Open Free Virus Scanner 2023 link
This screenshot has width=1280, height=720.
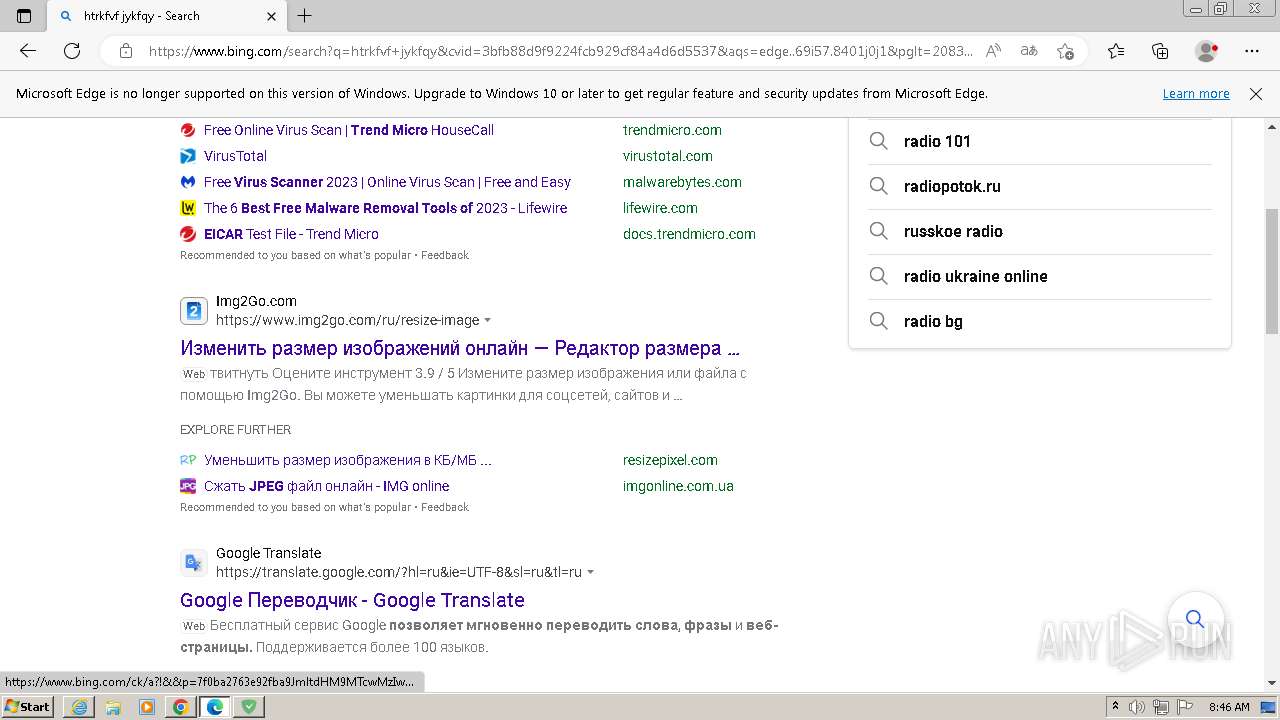387,182
